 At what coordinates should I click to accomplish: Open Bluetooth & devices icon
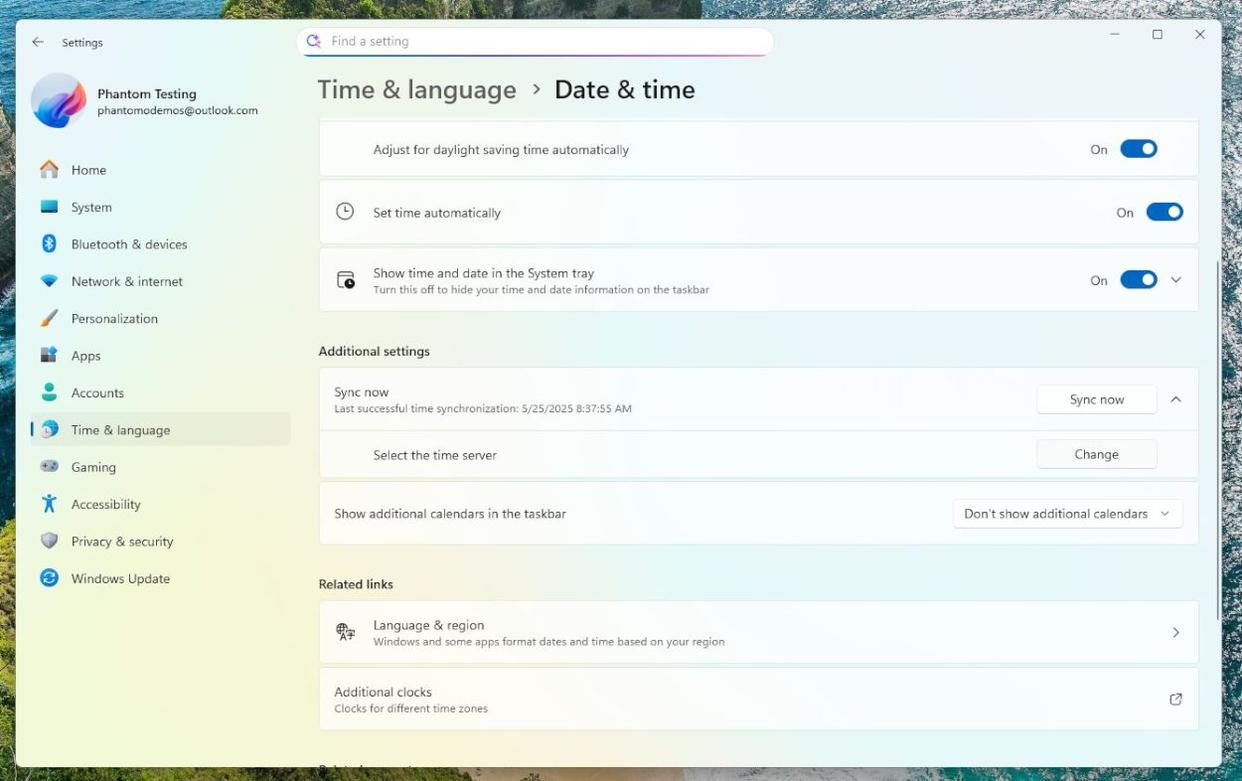click(x=49, y=244)
